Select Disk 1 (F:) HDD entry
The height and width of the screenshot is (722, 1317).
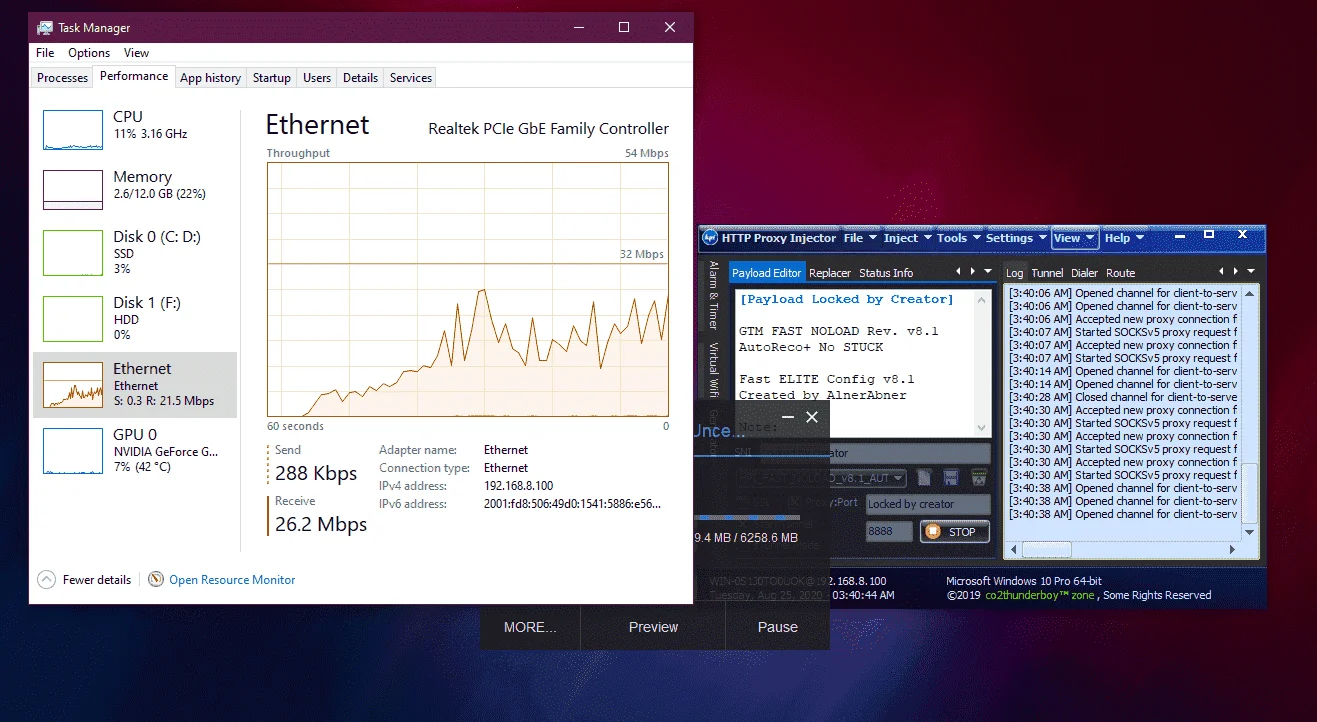point(135,318)
